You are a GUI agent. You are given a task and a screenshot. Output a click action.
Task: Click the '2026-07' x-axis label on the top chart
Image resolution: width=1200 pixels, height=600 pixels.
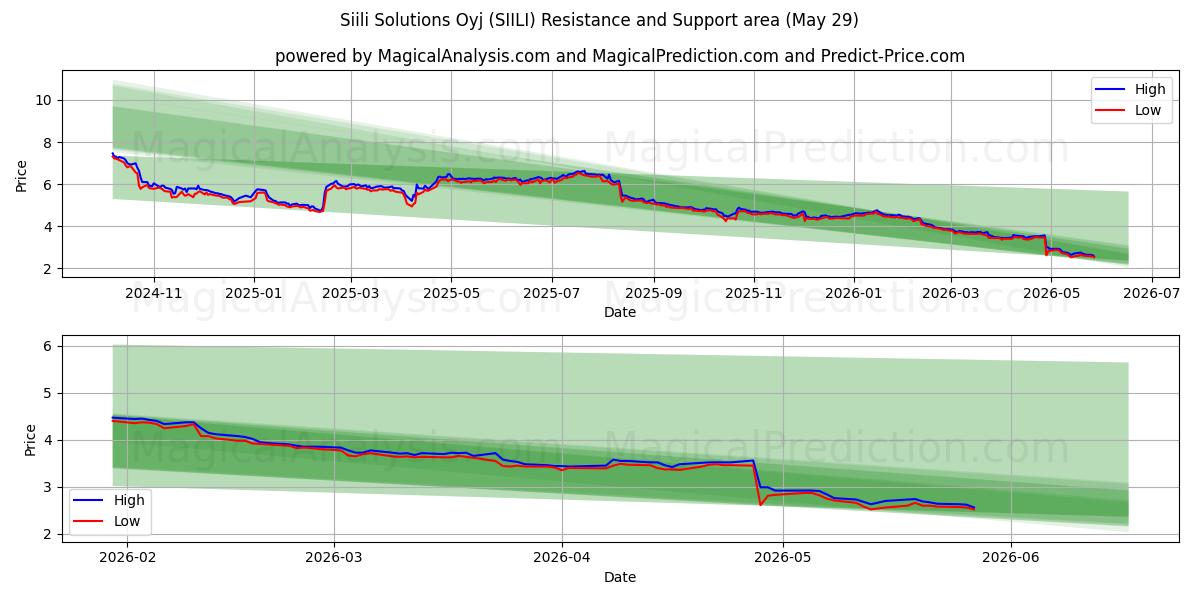1151,294
